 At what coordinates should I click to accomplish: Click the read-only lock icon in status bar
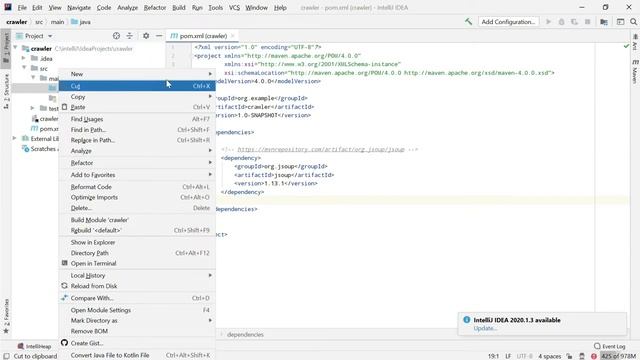(569, 356)
